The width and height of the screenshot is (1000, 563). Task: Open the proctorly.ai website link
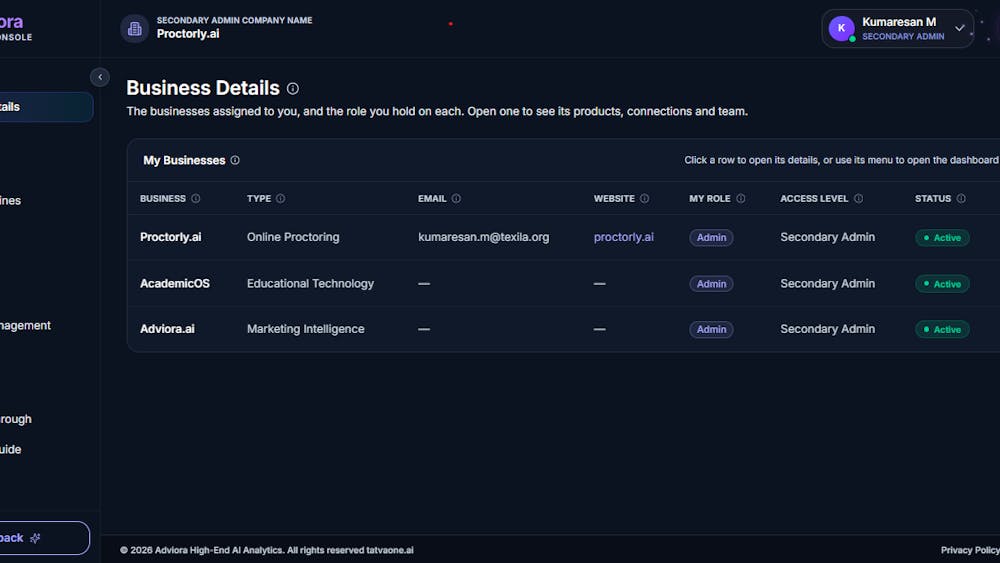pyautogui.click(x=624, y=237)
